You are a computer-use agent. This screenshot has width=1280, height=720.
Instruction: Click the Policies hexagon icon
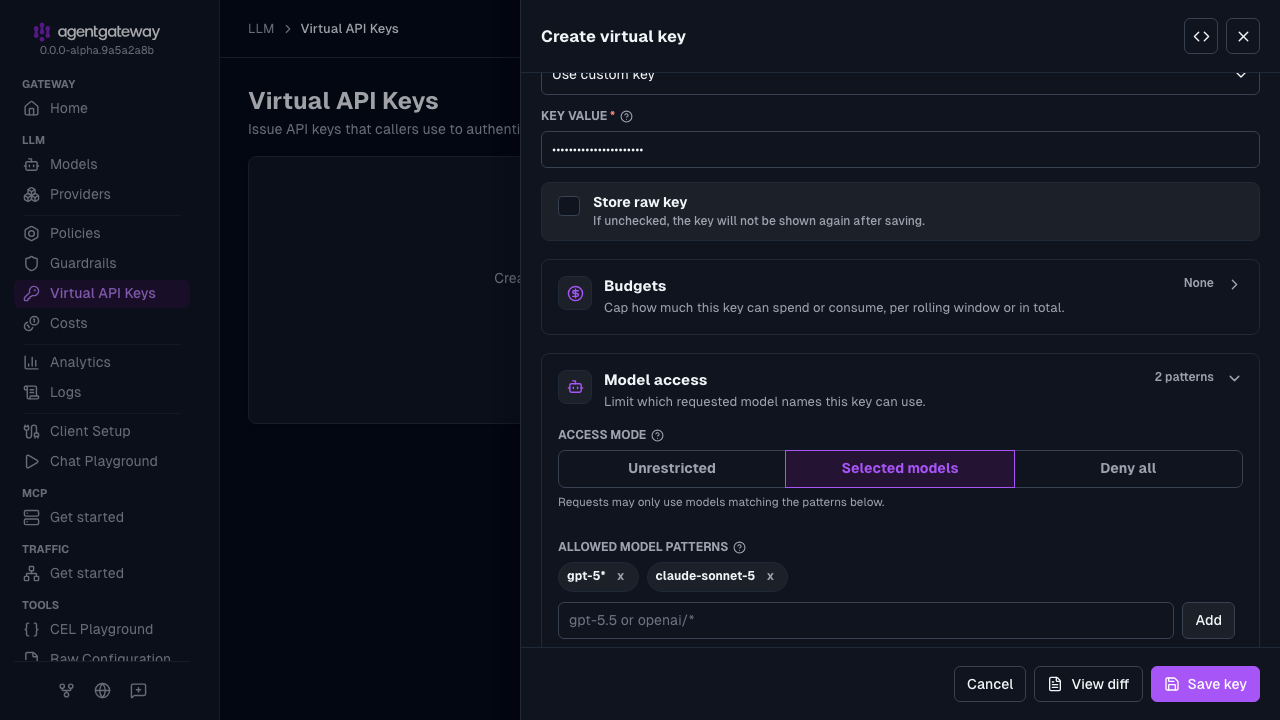click(32, 233)
